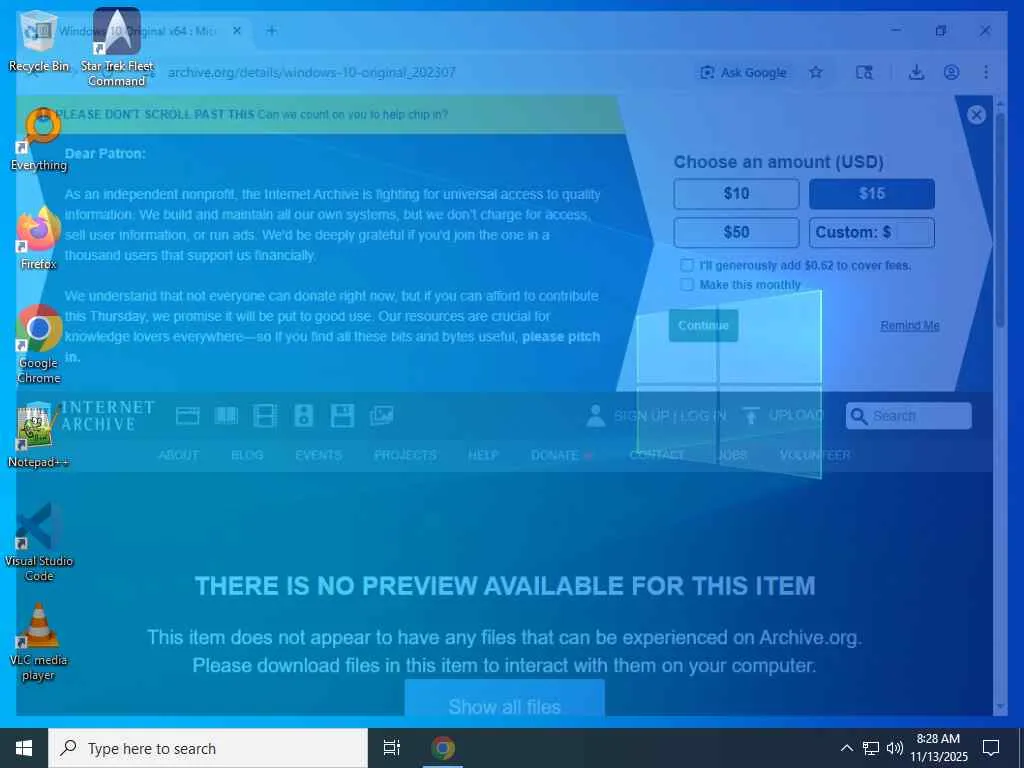Open the taskbar clock showing 8:28 AM
This screenshot has width=1024, height=768.
pyautogui.click(x=938, y=748)
